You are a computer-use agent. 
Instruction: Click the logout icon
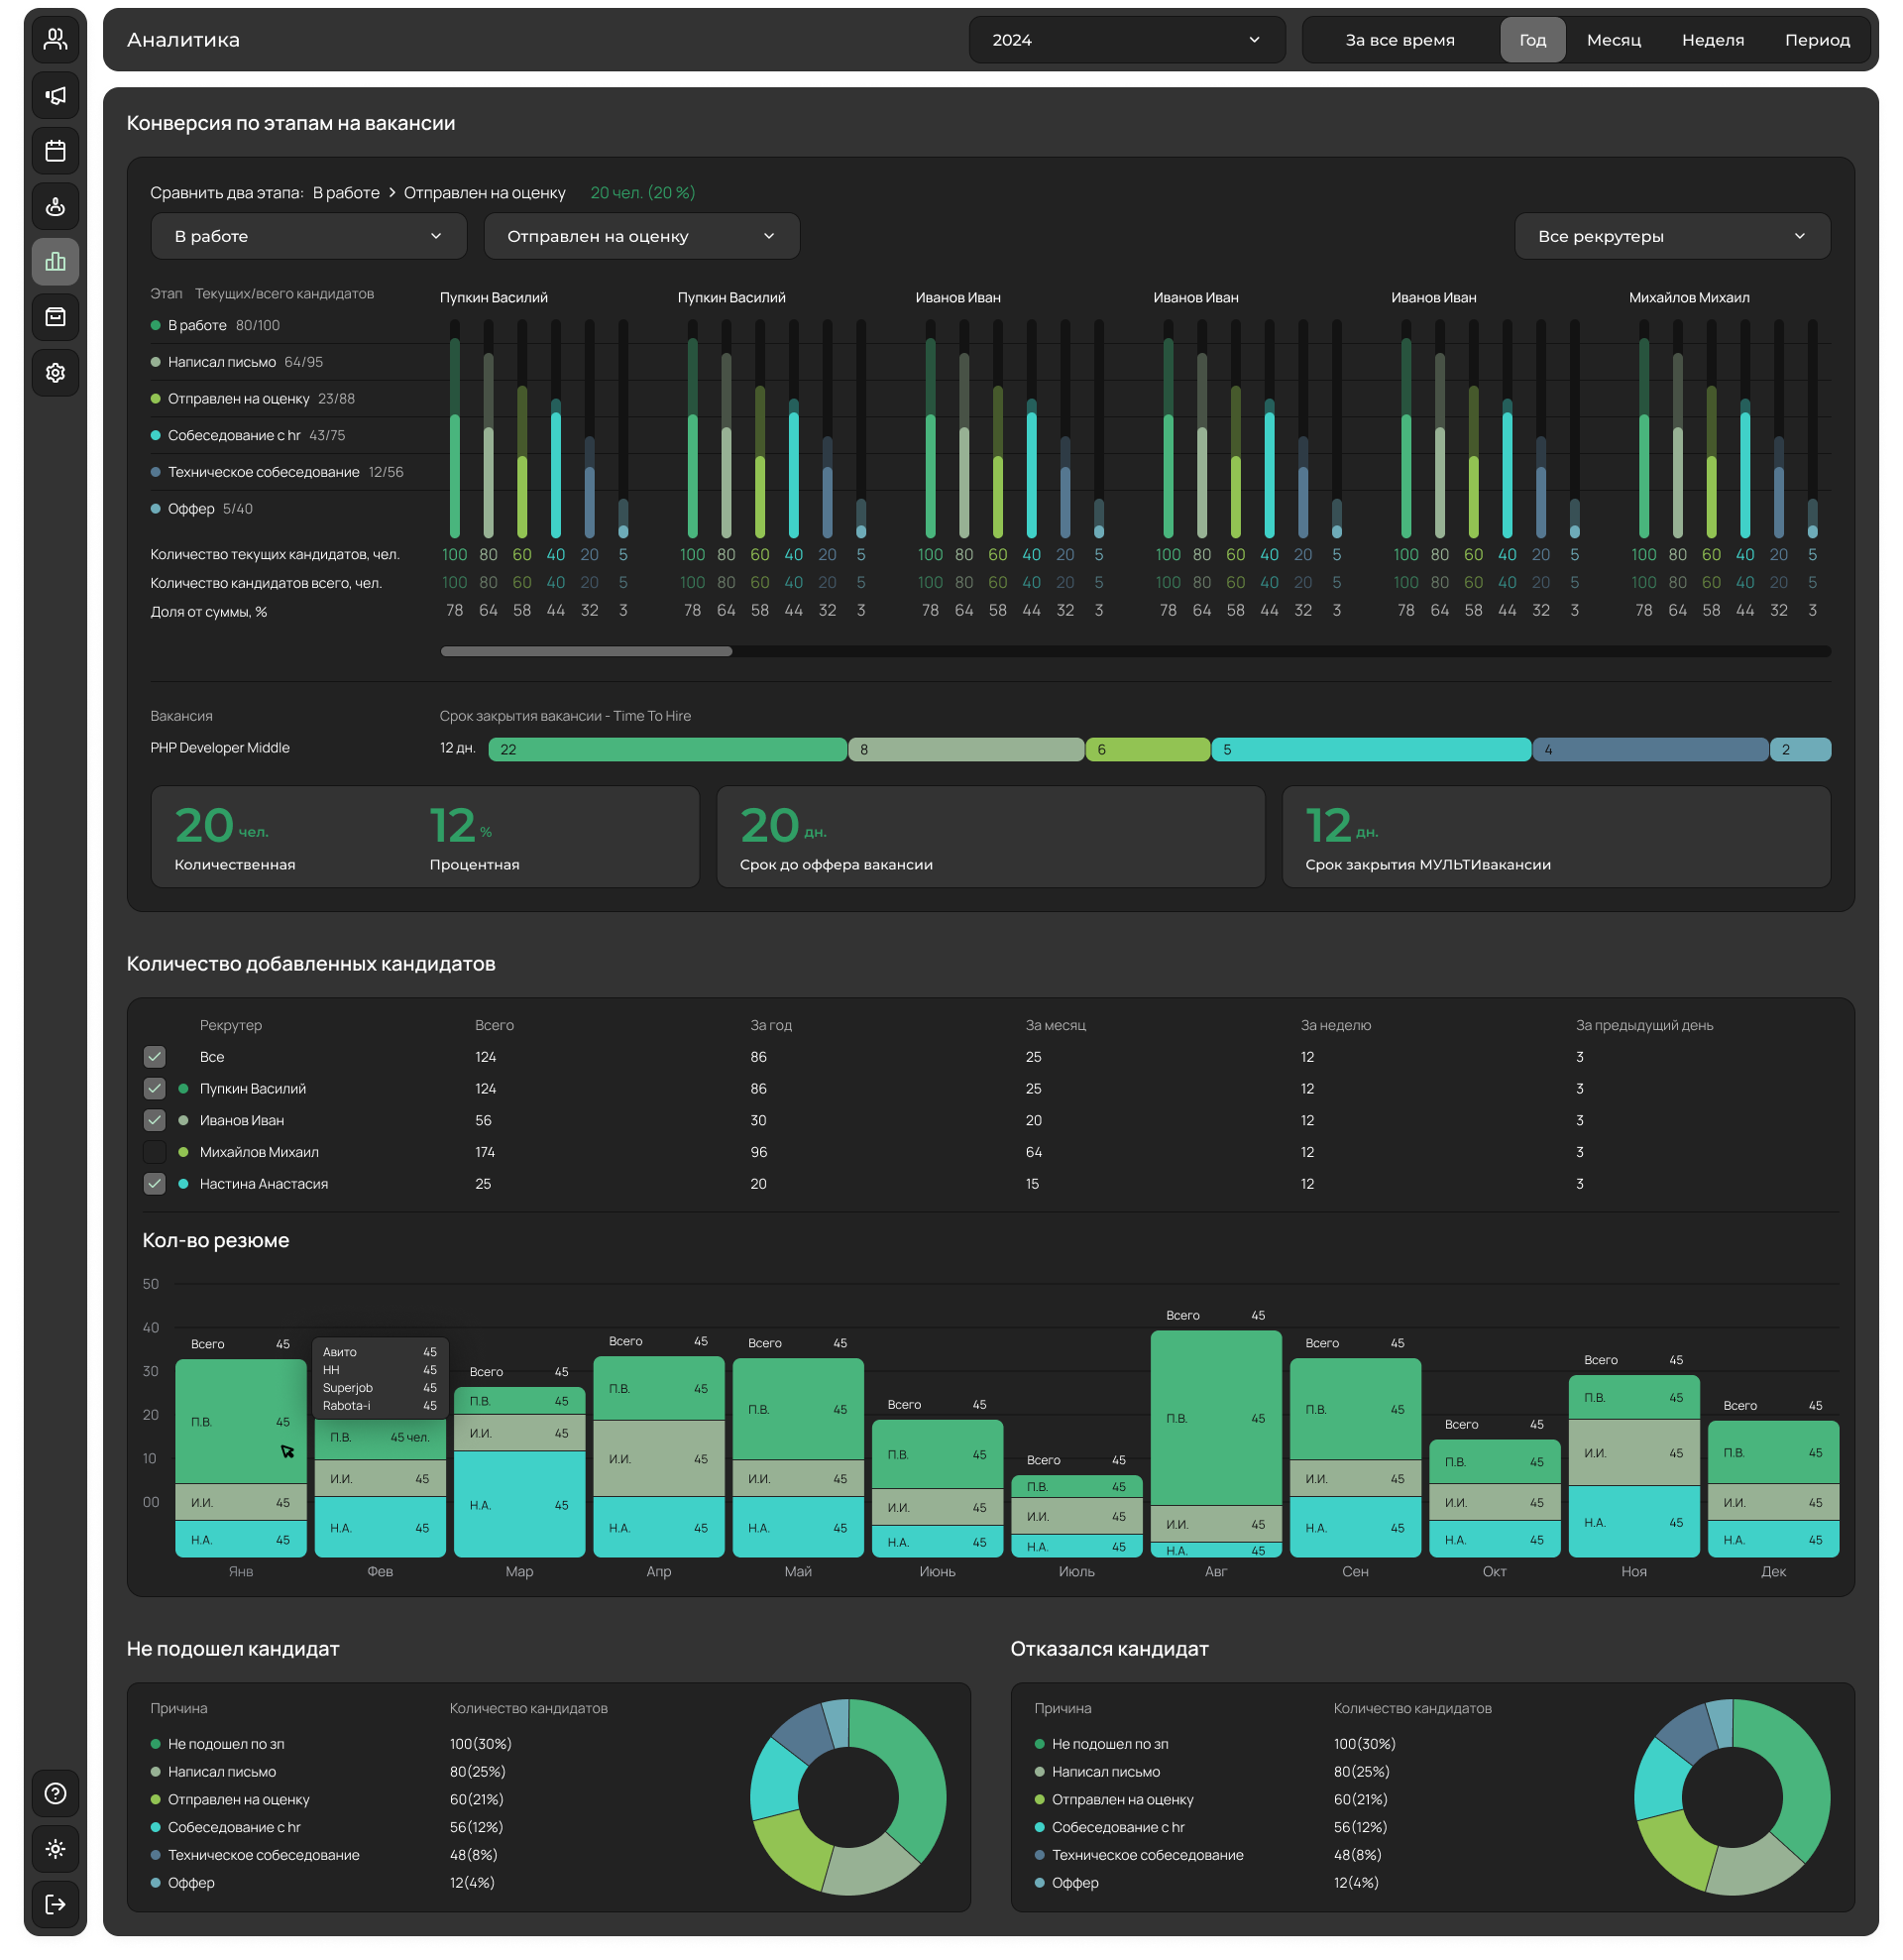coord(56,1904)
